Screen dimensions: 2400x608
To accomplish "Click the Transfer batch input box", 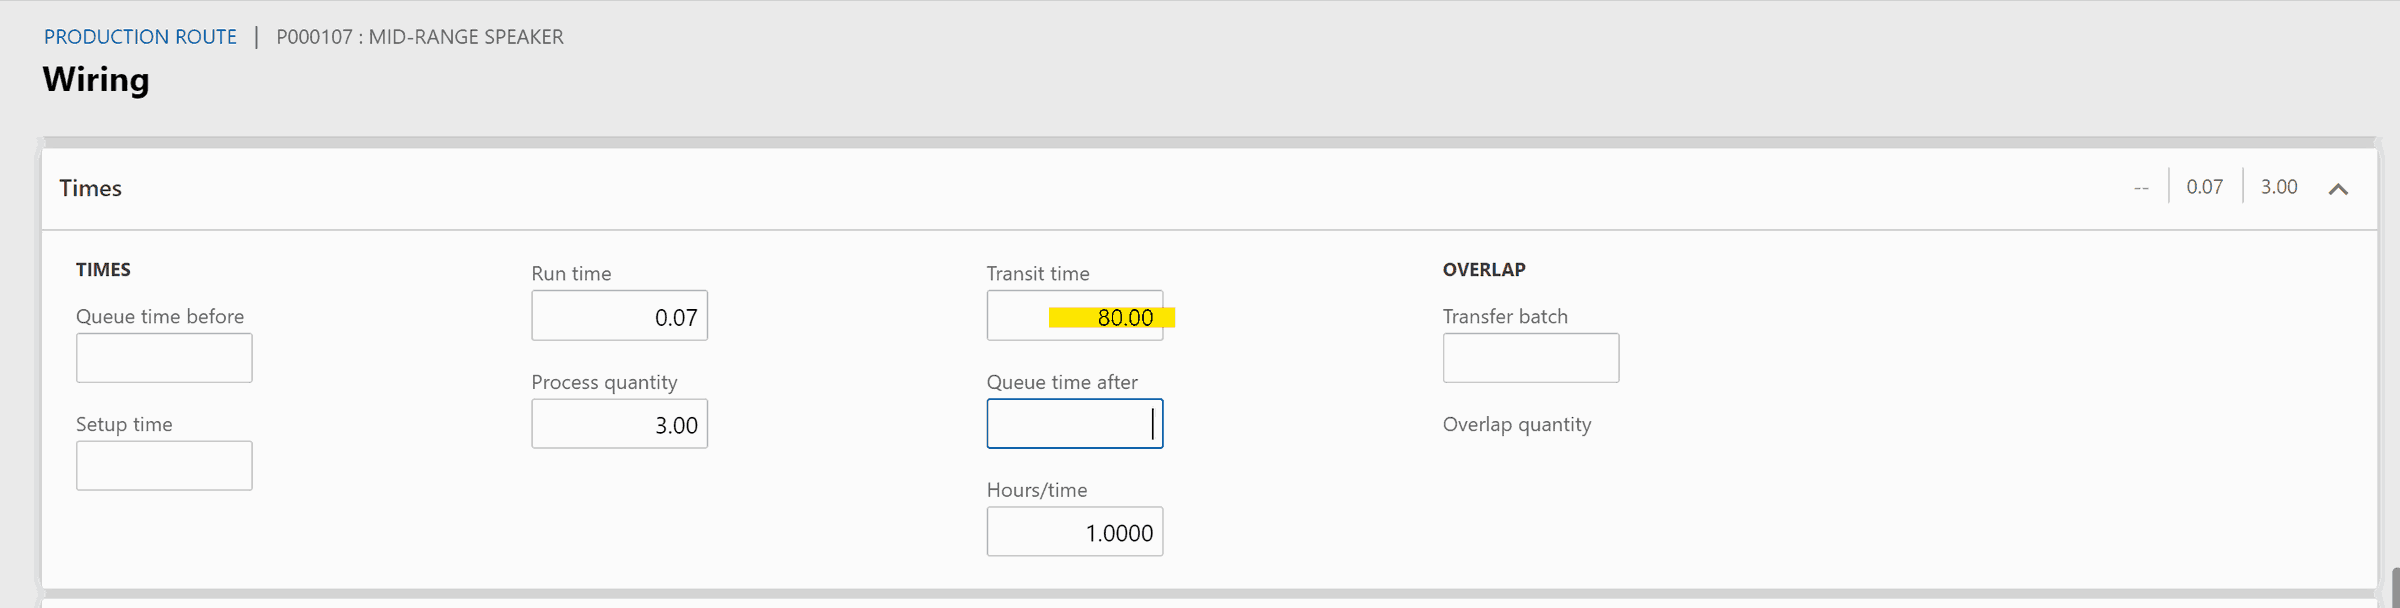I will click(1531, 358).
